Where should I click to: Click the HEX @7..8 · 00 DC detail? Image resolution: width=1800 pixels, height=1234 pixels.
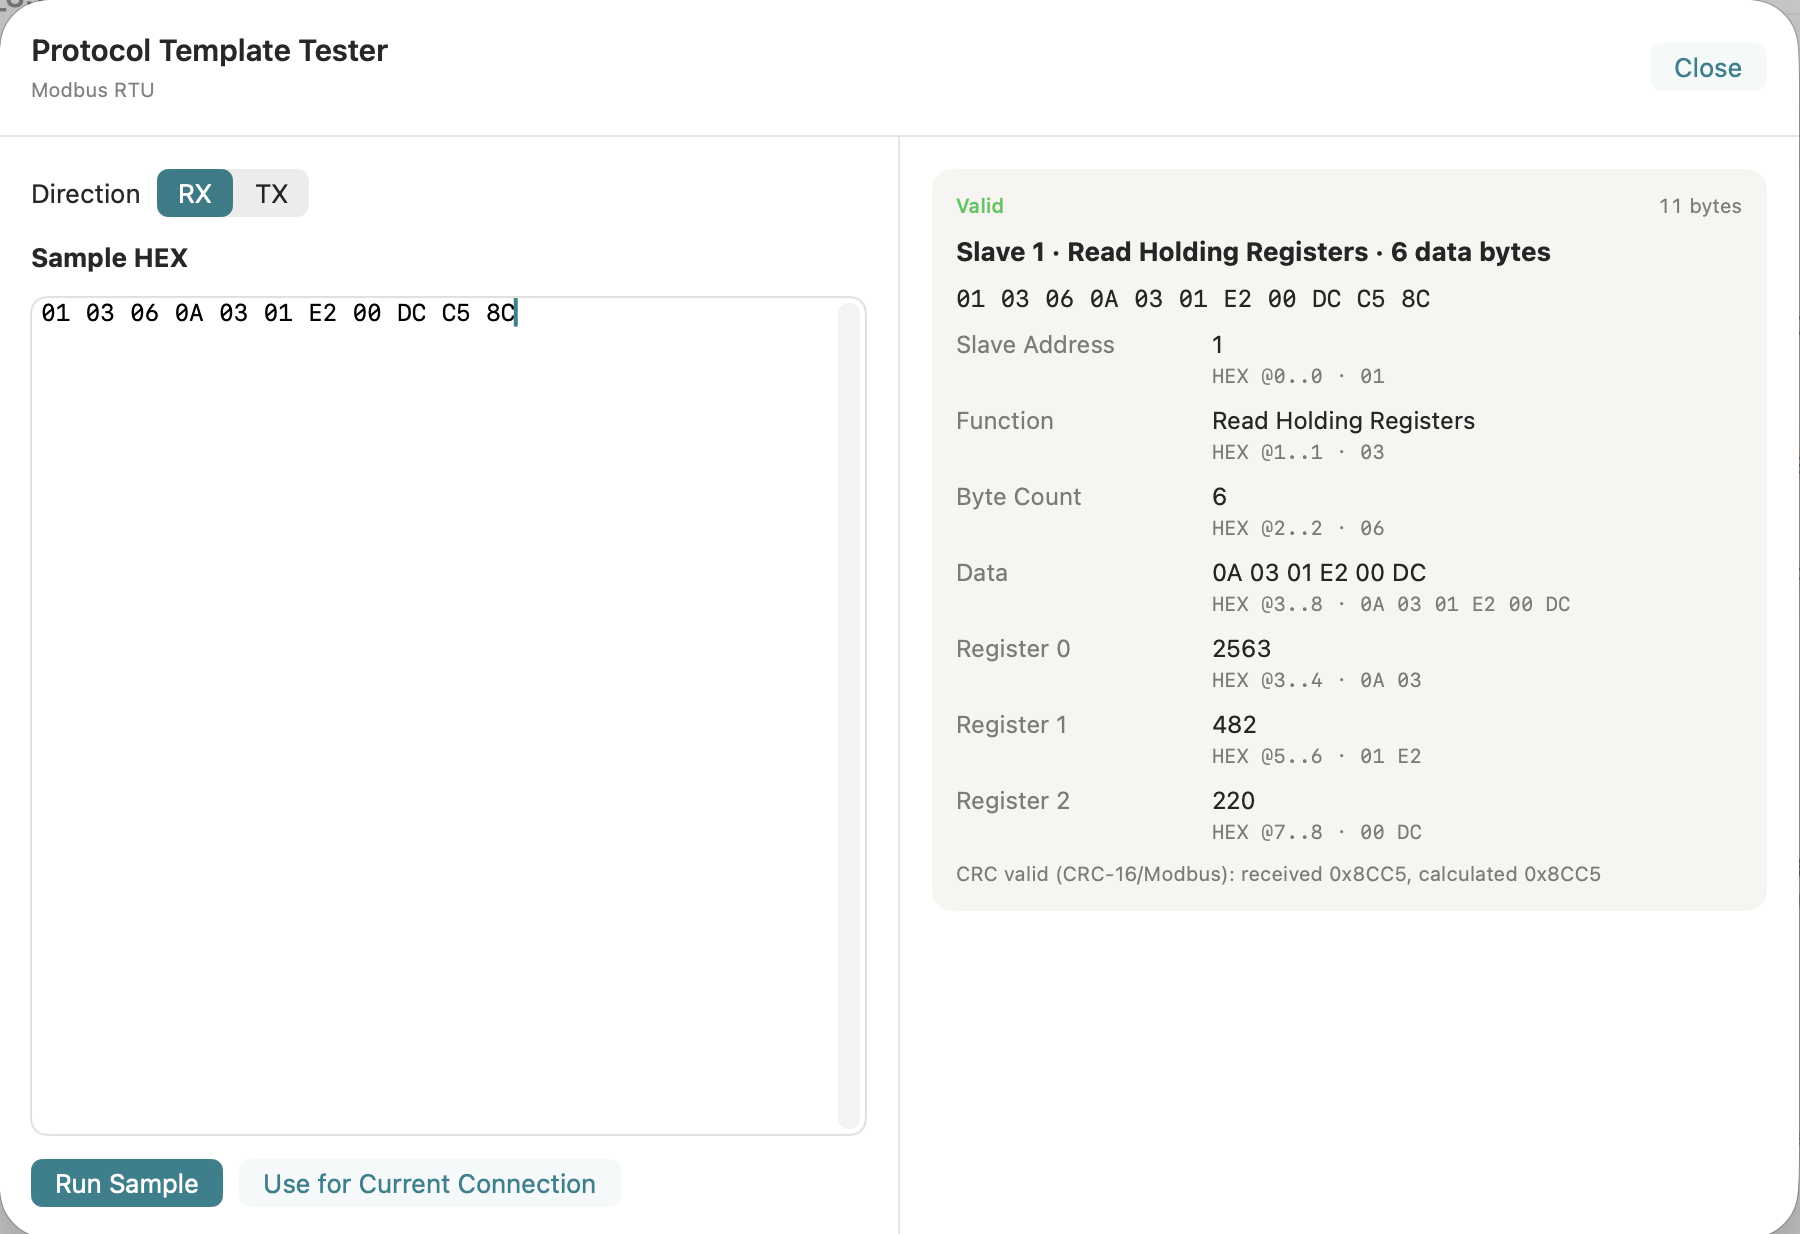[1316, 832]
